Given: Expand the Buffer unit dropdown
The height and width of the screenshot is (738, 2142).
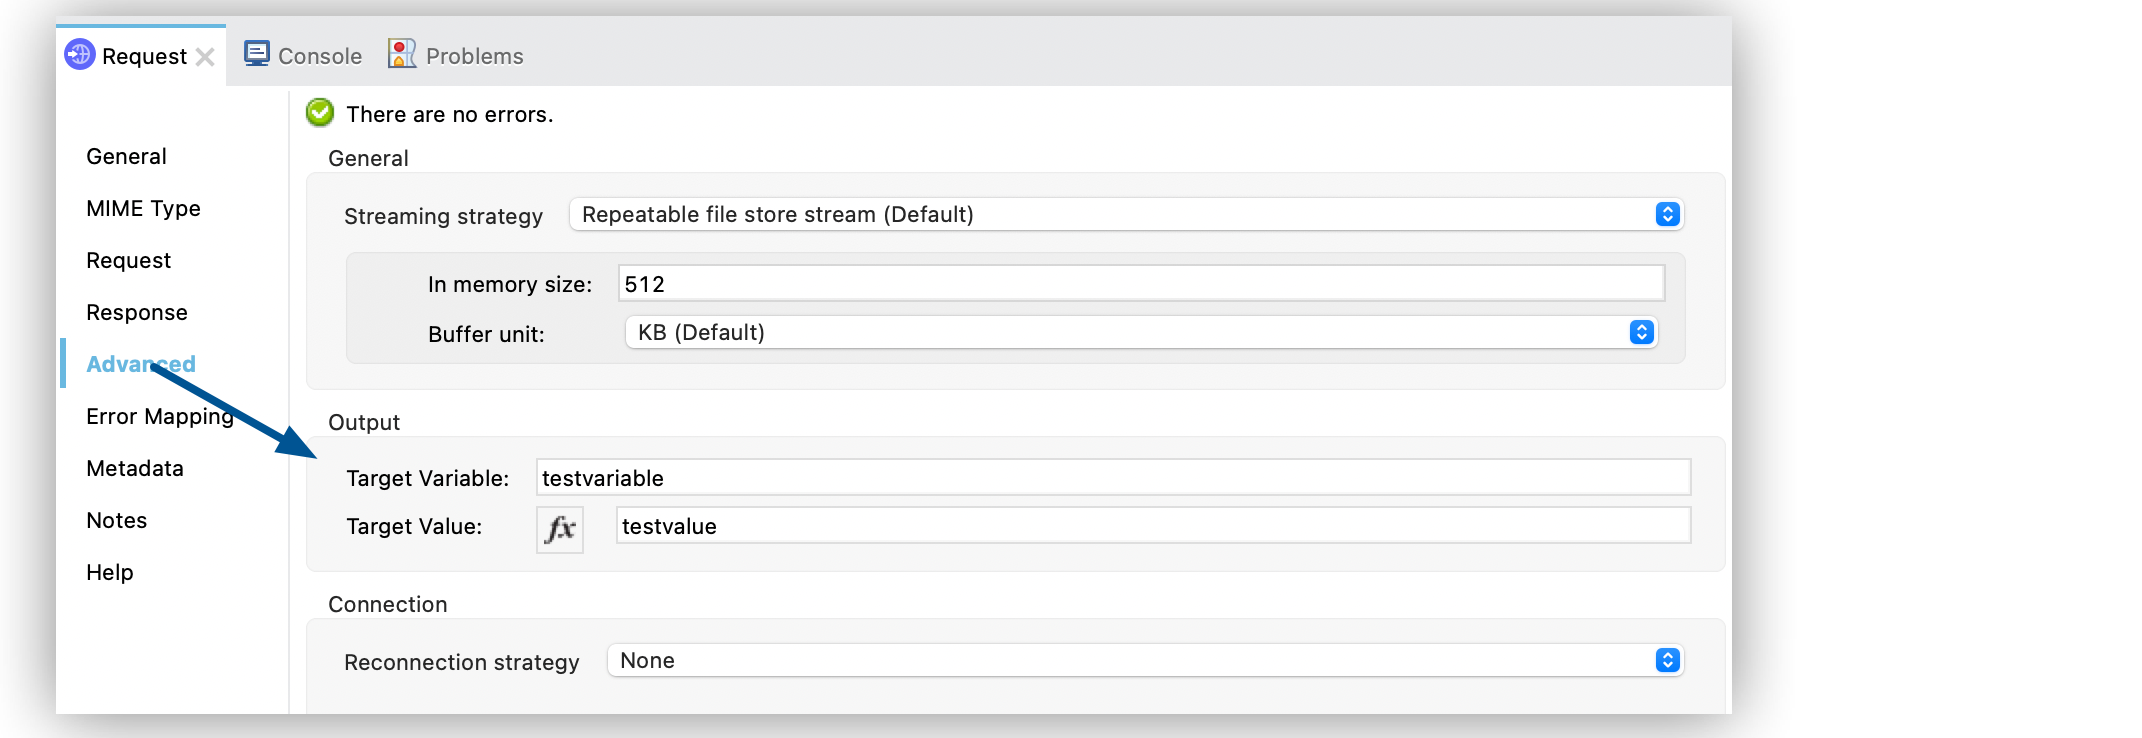Looking at the screenshot, I should [1141, 332].
